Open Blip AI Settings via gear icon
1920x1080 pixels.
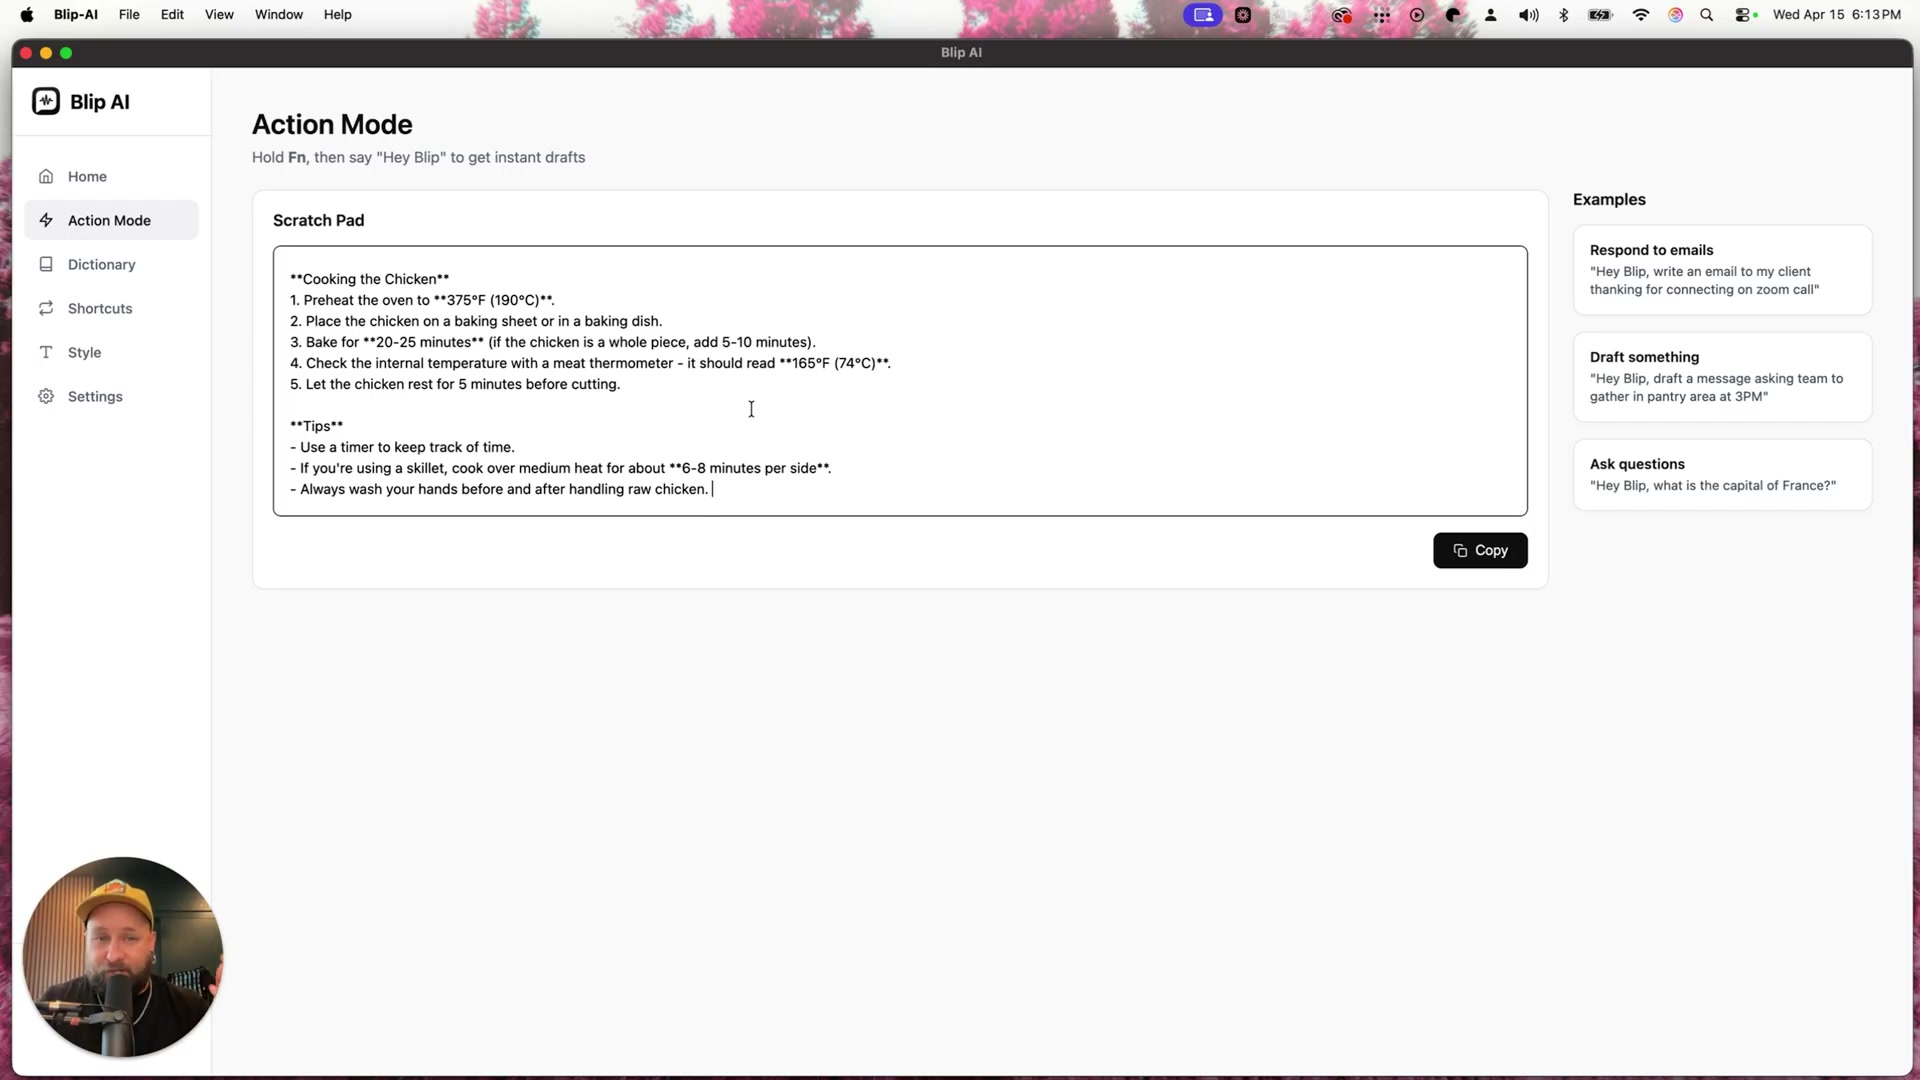click(46, 396)
